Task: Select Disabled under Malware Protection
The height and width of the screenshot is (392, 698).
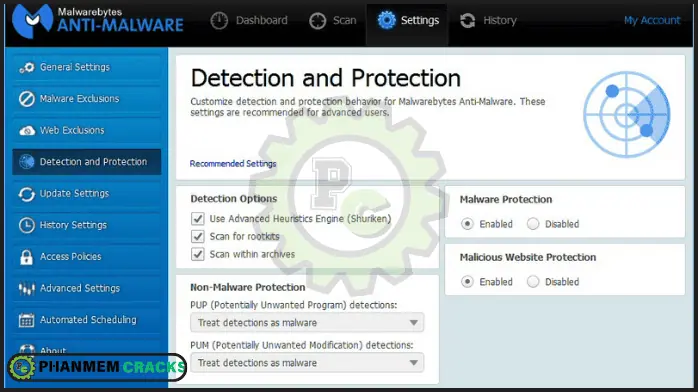Action: coord(533,224)
